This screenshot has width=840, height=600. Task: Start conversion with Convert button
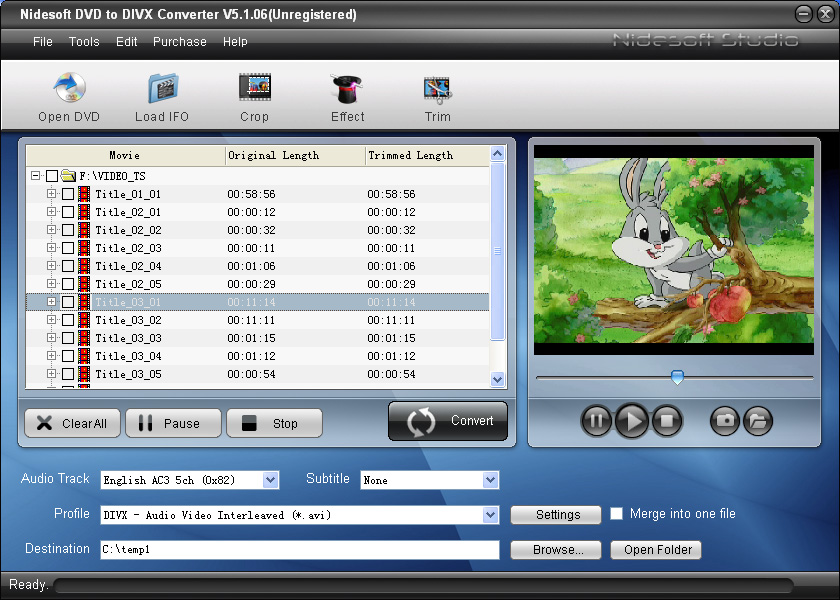tap(448, 421)
